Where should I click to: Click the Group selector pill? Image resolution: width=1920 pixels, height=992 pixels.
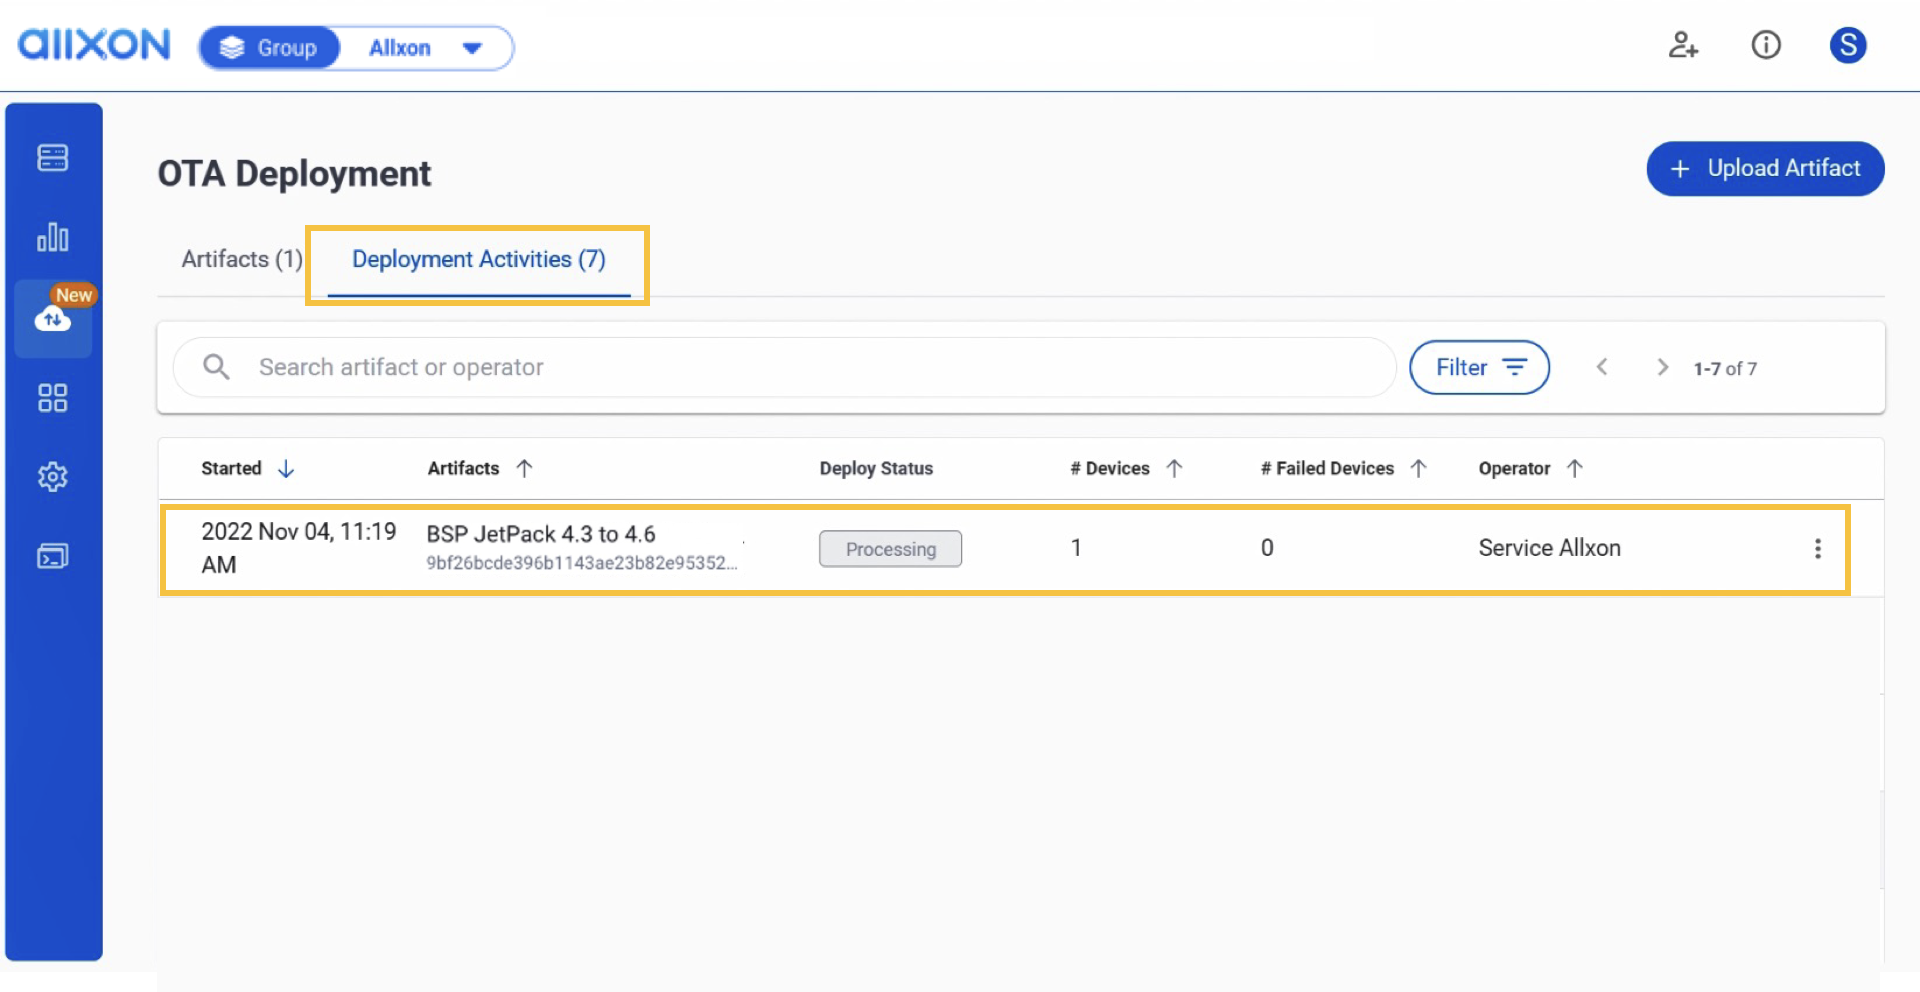pyautogui.click(x=270, y=48)
